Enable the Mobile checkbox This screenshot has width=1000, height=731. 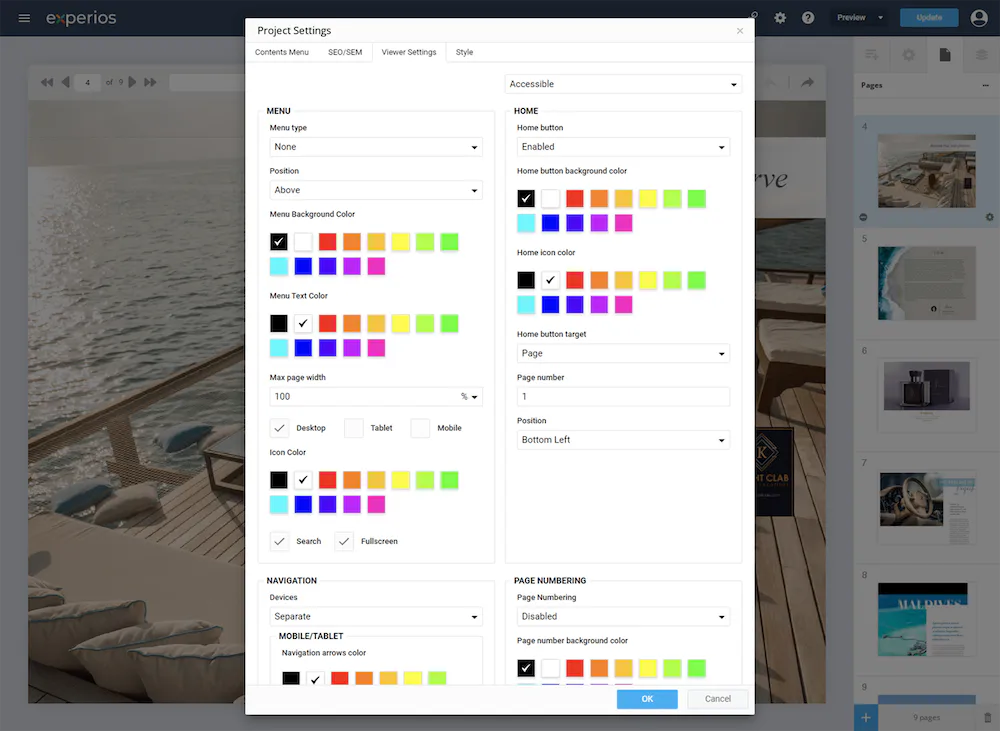(x=420, y=428)
